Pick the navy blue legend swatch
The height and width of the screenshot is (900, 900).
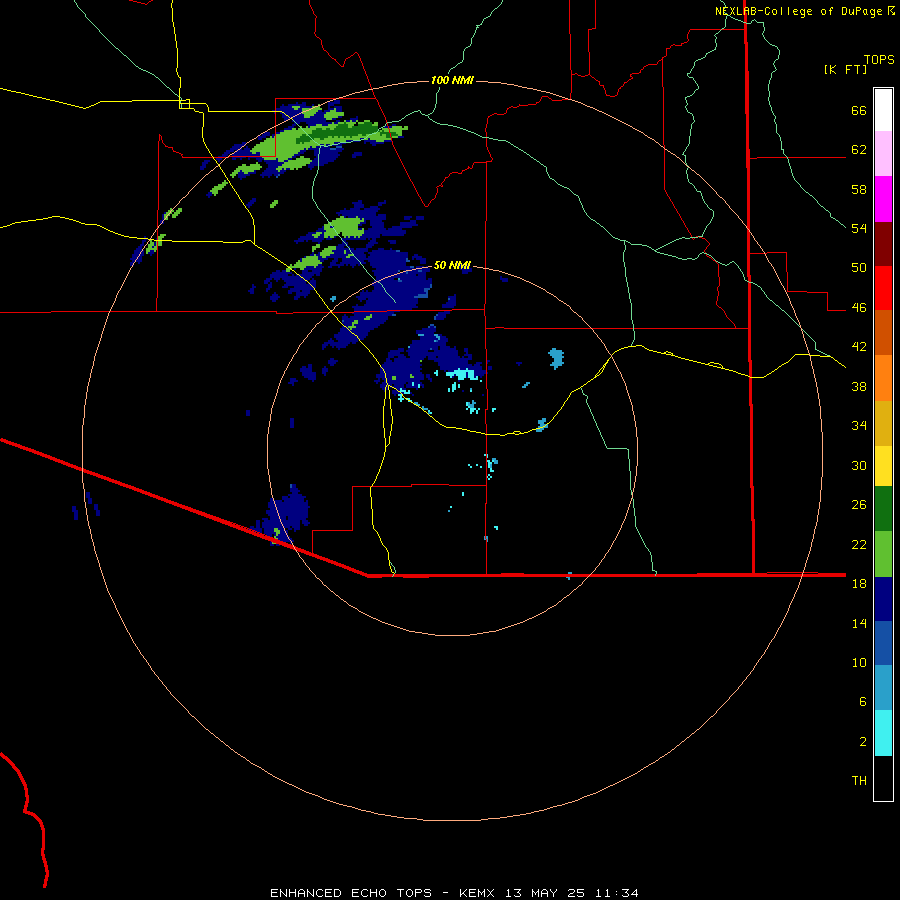pyautogui.click(x=883, y=599)
